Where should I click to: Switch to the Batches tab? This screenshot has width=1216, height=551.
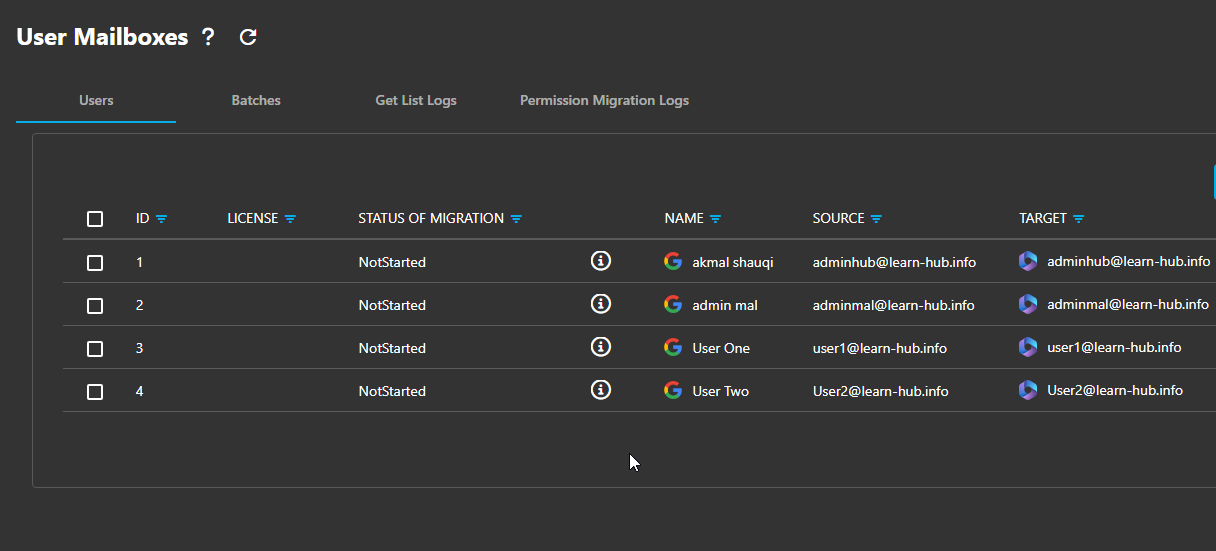click(256, 101)
